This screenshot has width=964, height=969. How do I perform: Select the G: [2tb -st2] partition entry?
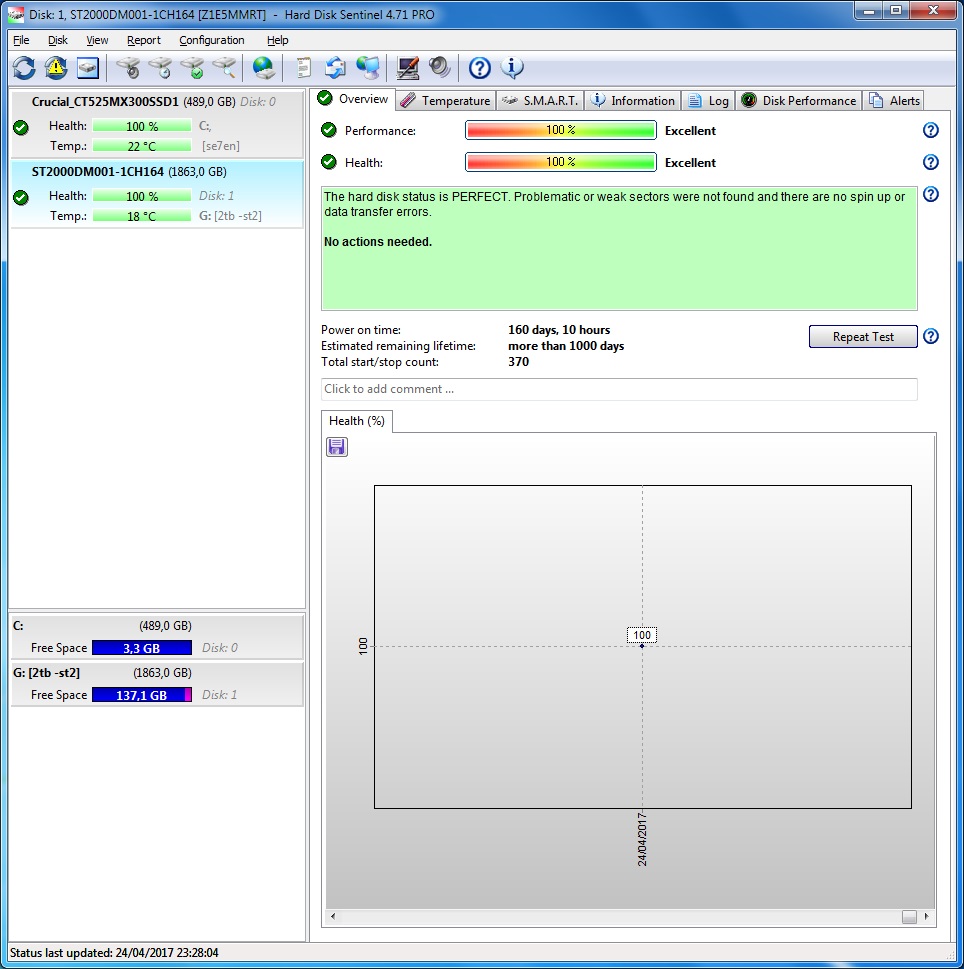tap(157, 683)
